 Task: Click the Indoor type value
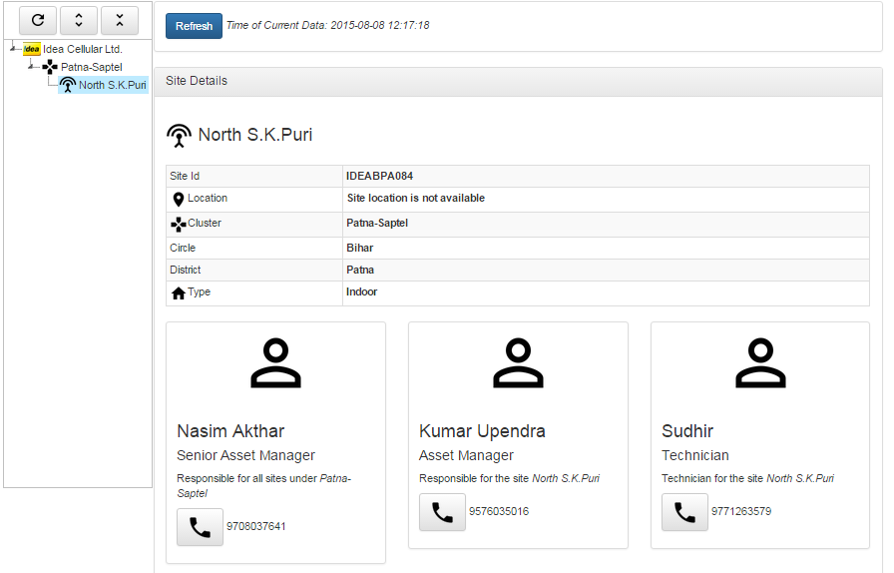[x=361, y=292]
